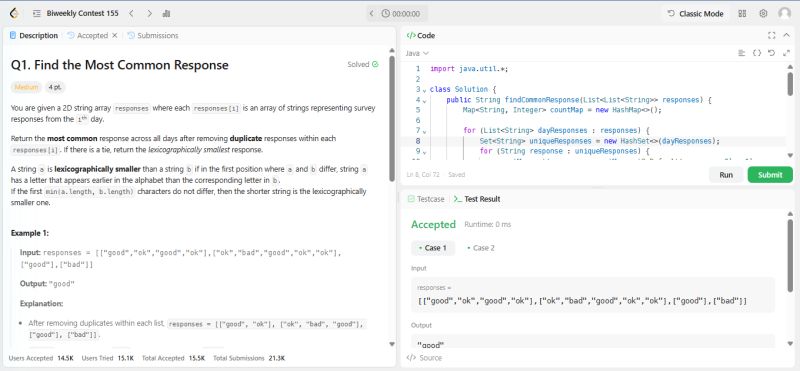
Task: Click the Example 1 heading
Action: click(x=30, y=233)
